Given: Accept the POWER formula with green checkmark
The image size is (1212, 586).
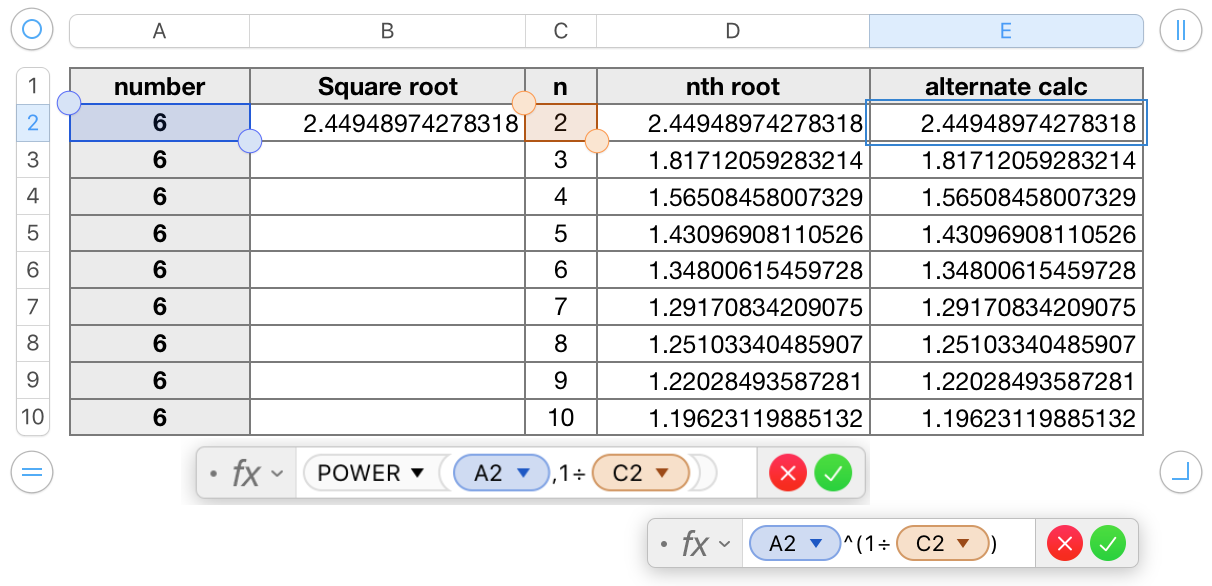Looking at the screenshot, I should 833,473.
